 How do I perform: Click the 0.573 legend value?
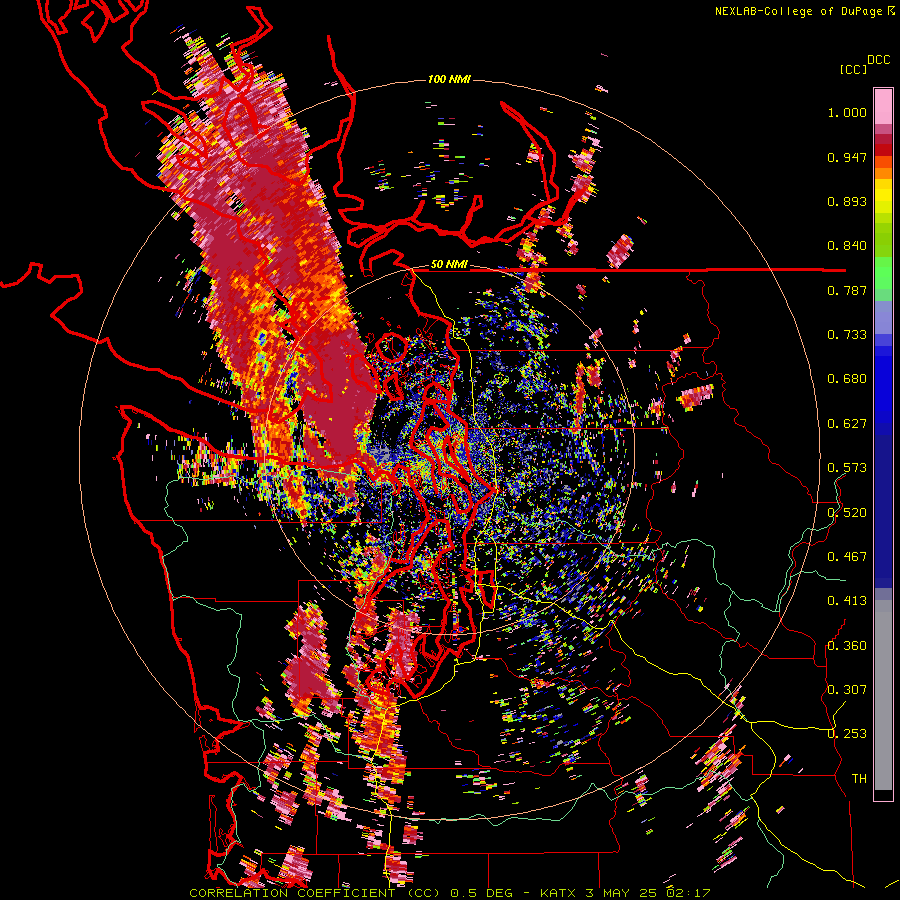(x=847, y=468)
